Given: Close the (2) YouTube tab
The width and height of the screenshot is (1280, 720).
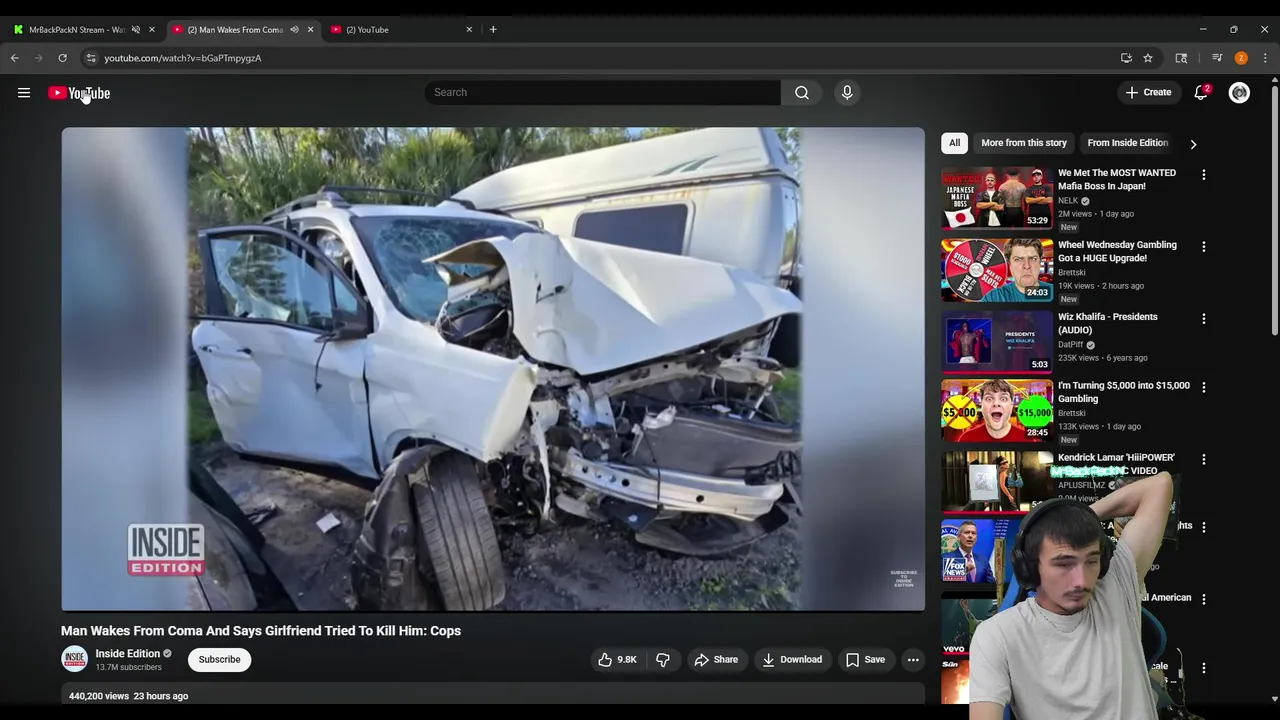Looking at the screenshot, I should [469, 30].
